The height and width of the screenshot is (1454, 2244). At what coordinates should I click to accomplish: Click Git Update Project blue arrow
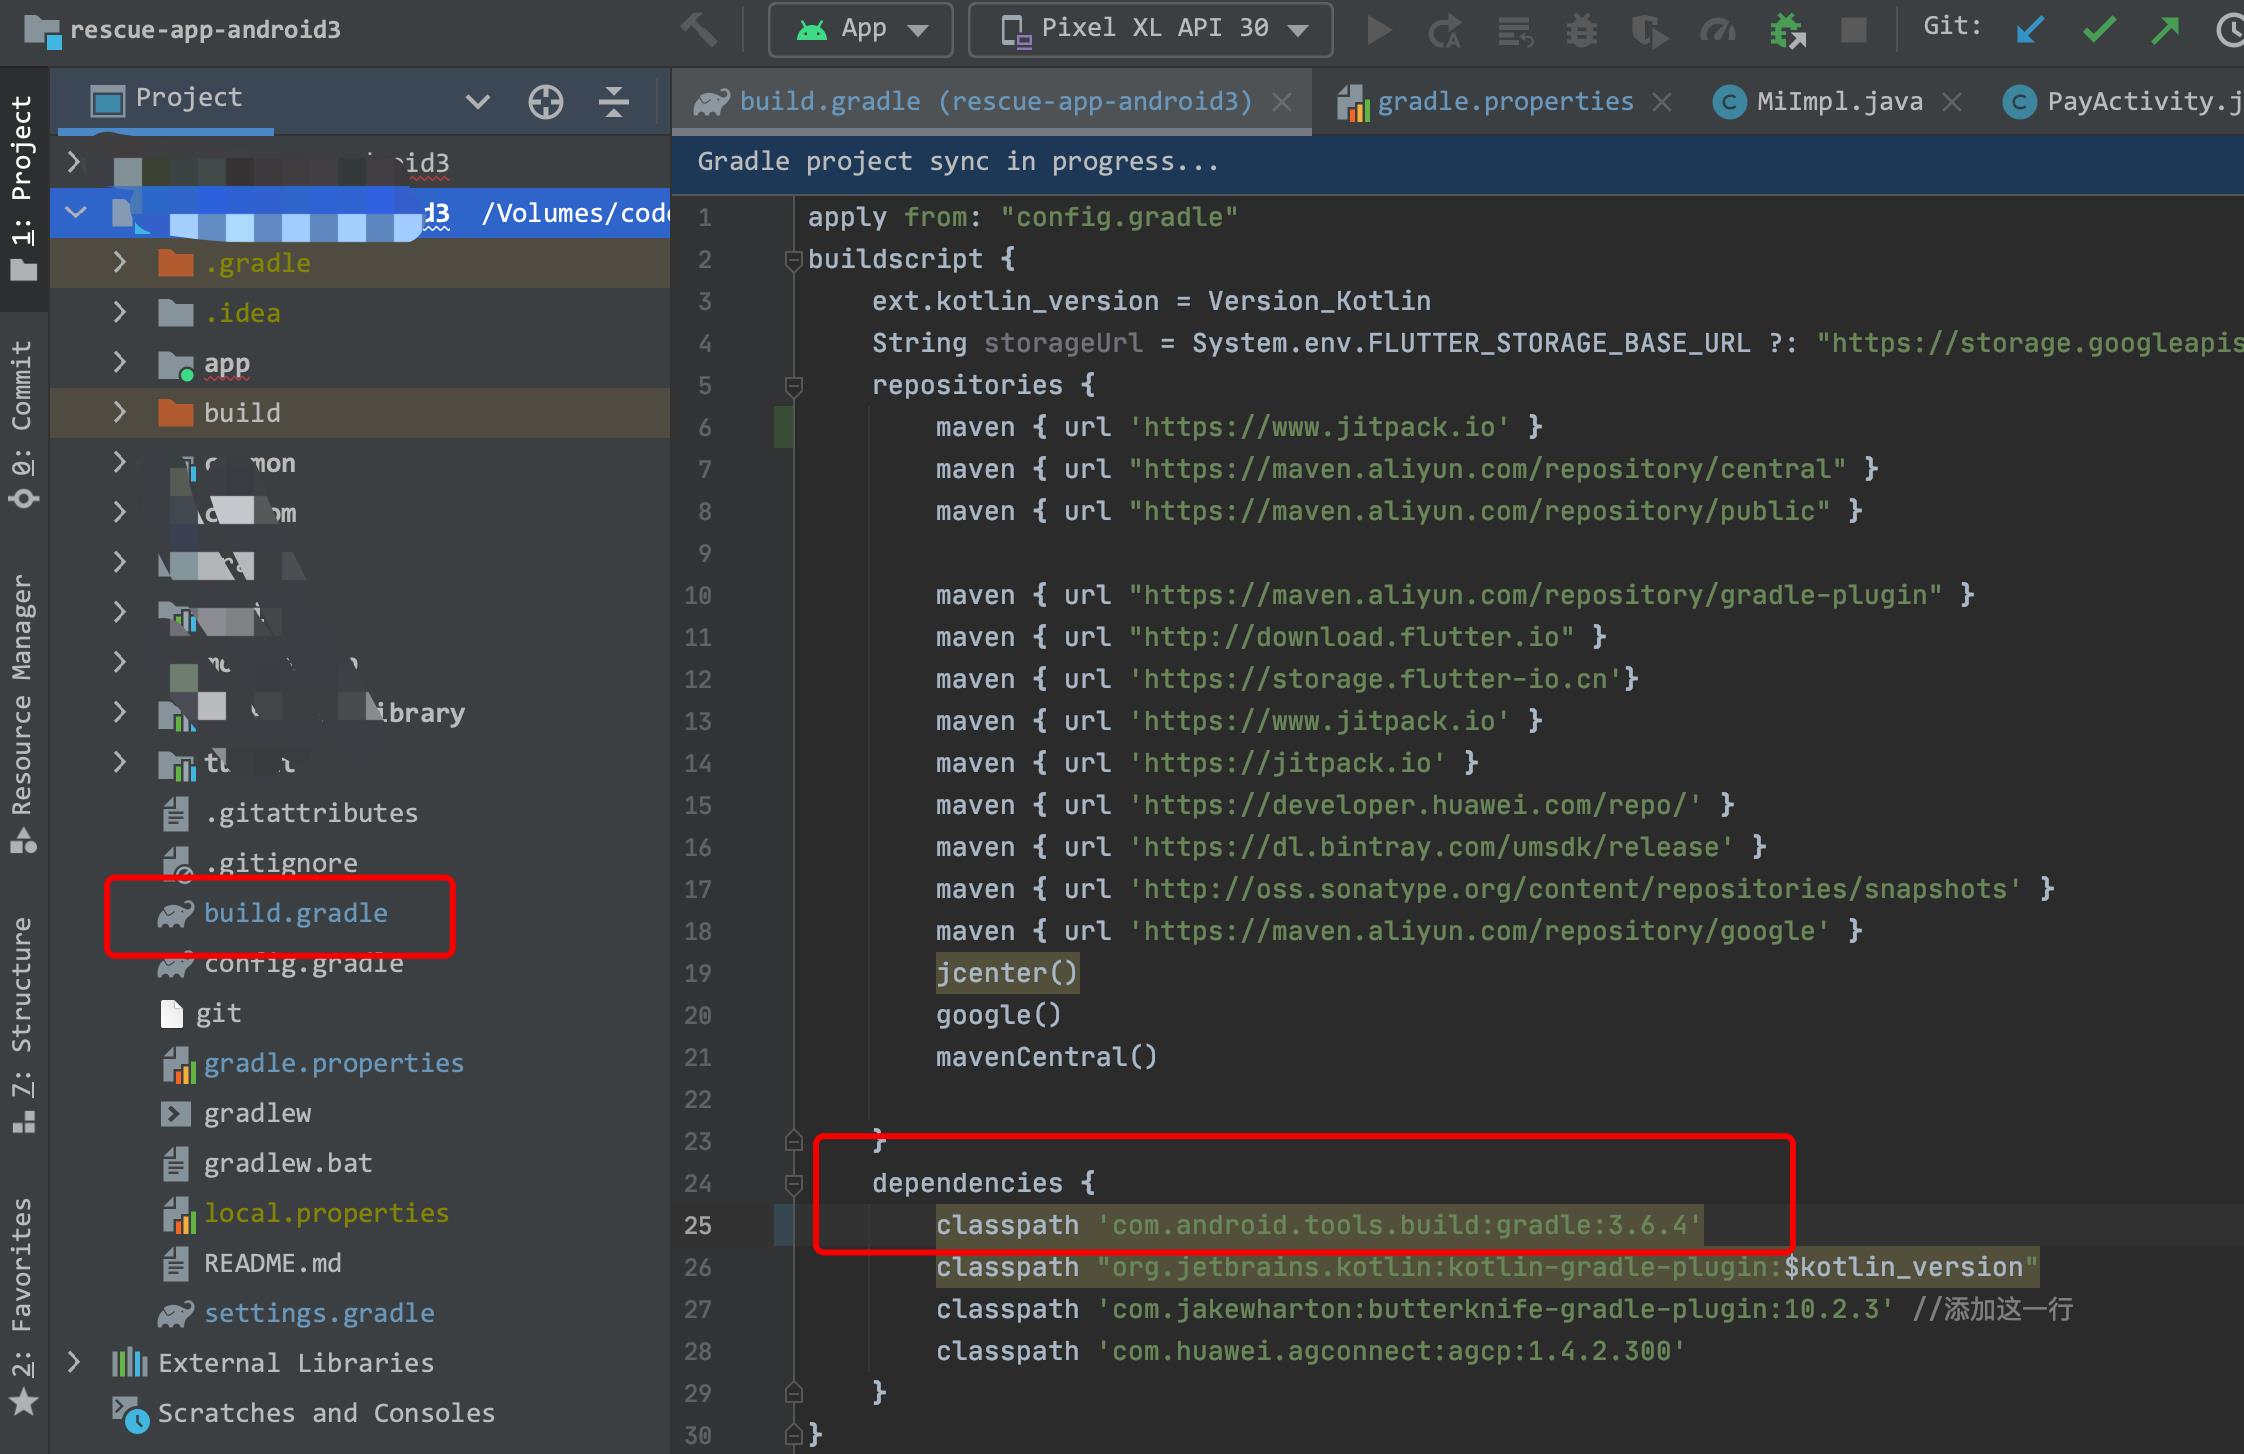tap(2029, 30)
